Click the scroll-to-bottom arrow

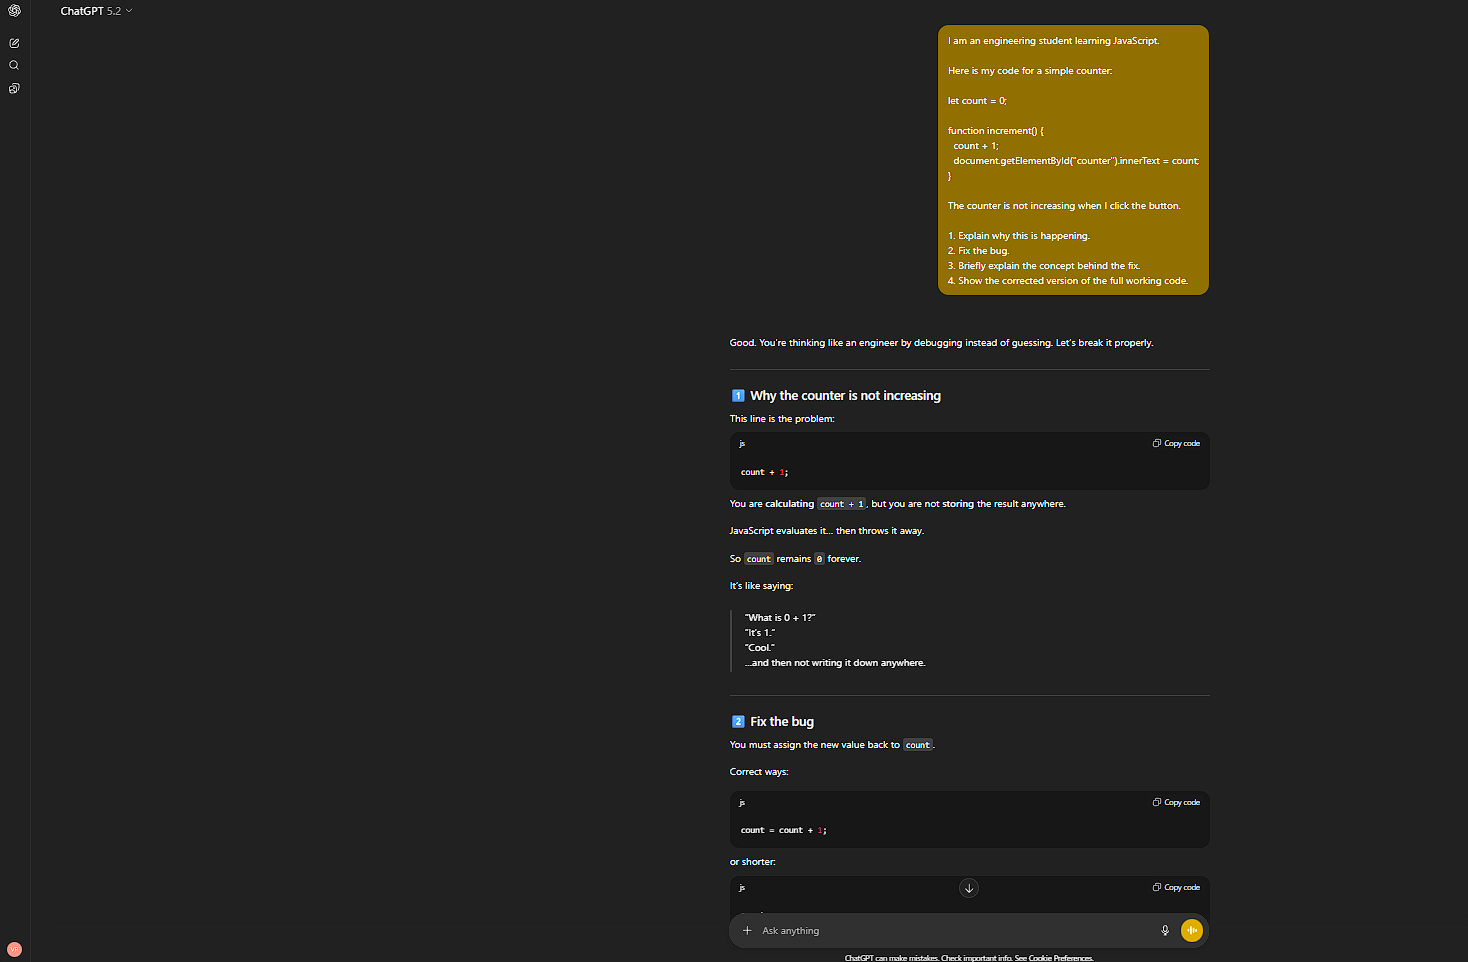tap(968, 888)
